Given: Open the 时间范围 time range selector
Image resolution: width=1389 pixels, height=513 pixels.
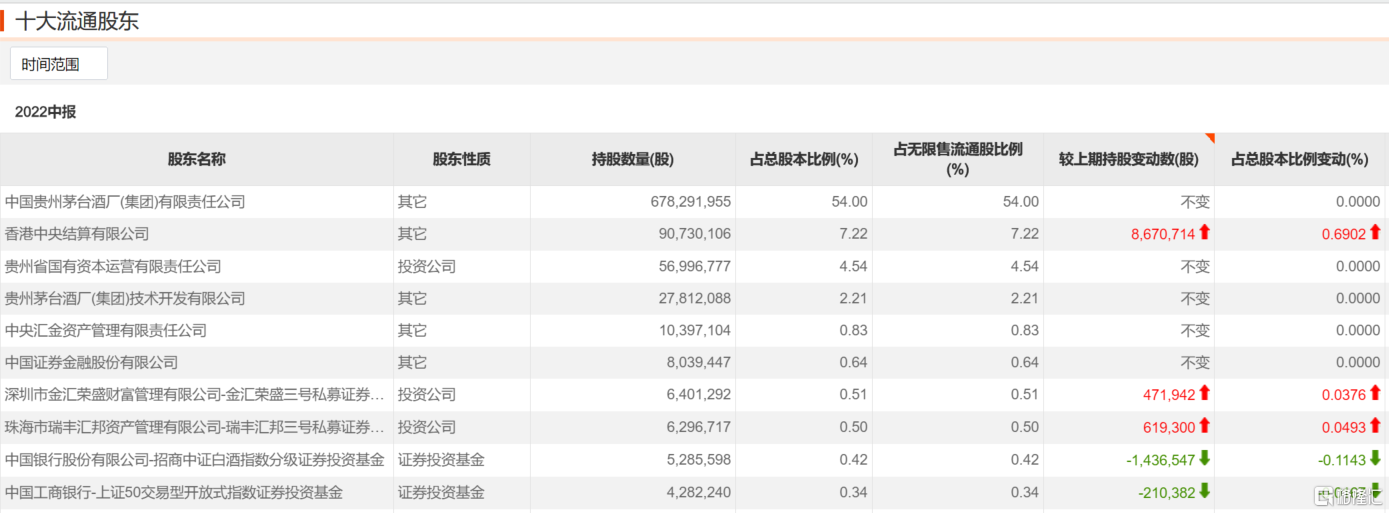Looking at the screenshot, I should [58, 64].
